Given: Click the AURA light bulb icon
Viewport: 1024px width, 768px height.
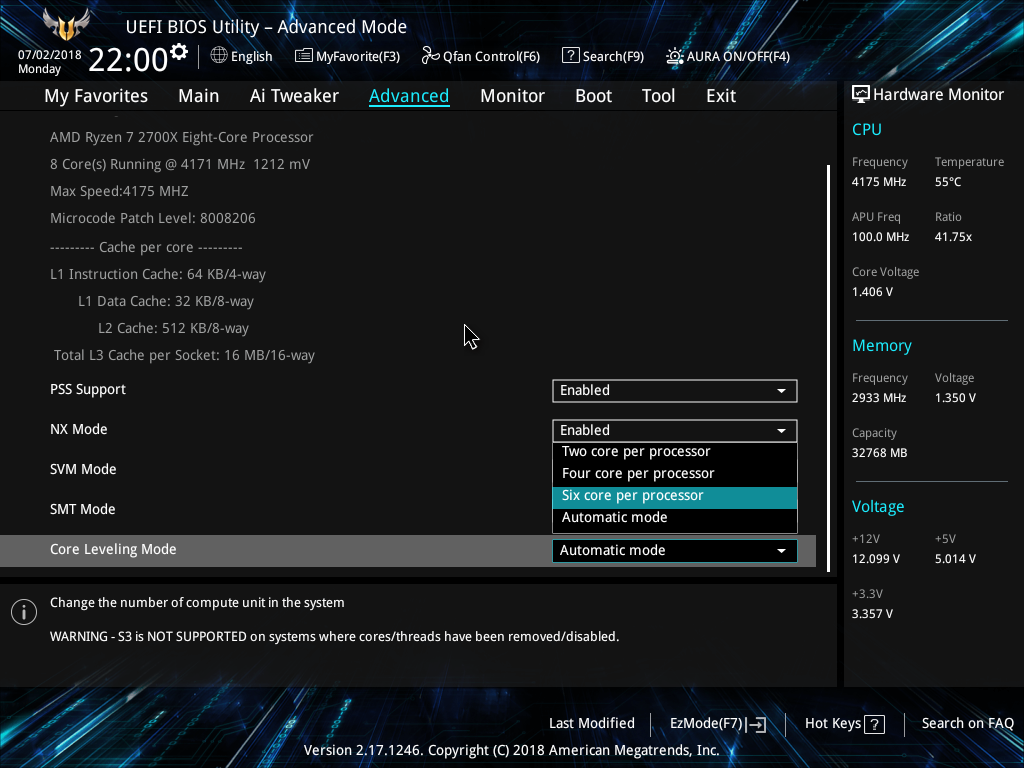Looking at the screenshot, I should click(675, 56).
